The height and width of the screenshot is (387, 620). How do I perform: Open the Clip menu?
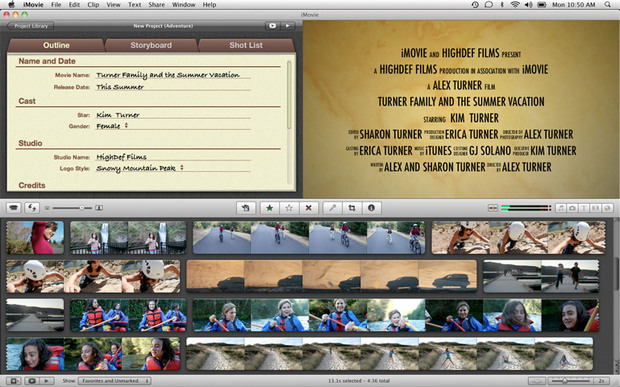93,5
